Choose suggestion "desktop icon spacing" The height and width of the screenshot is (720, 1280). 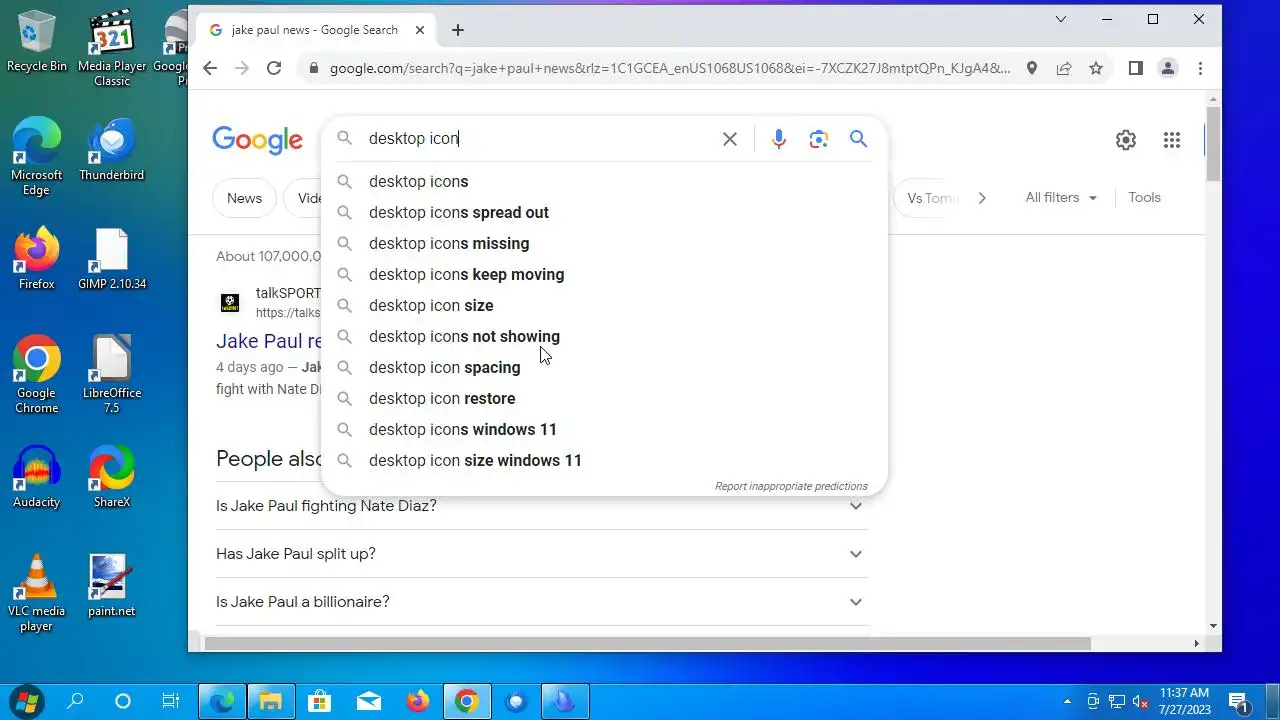(604, 367)
